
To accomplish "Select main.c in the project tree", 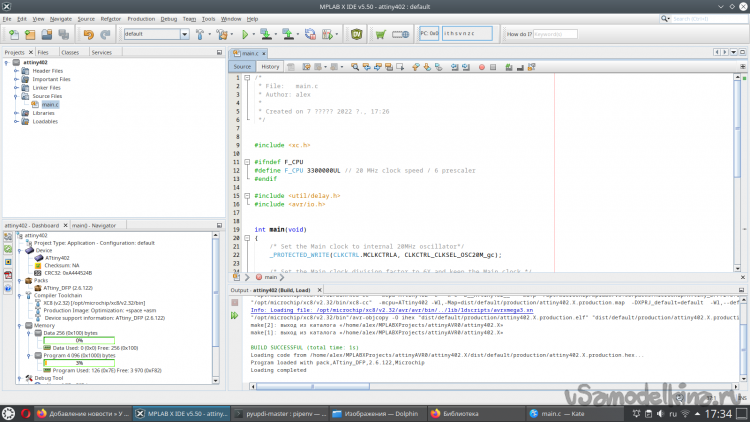I will point(50,105).
